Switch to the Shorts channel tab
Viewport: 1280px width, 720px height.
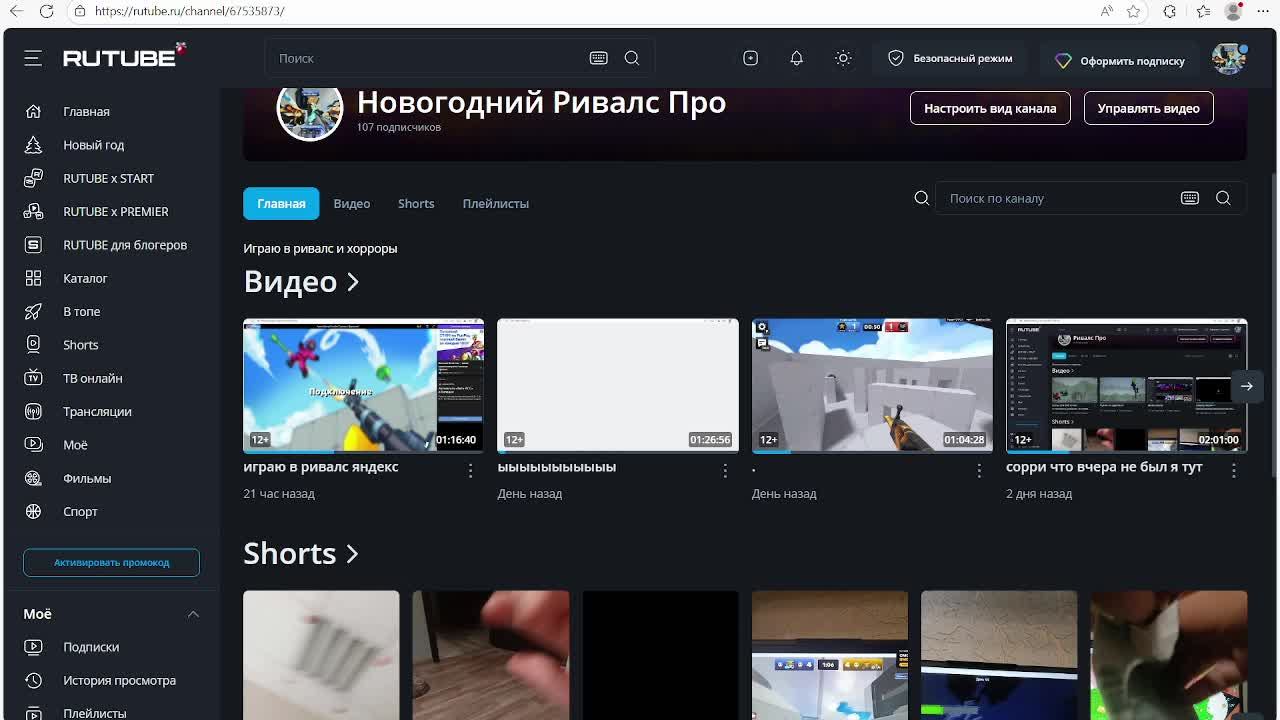416,203
